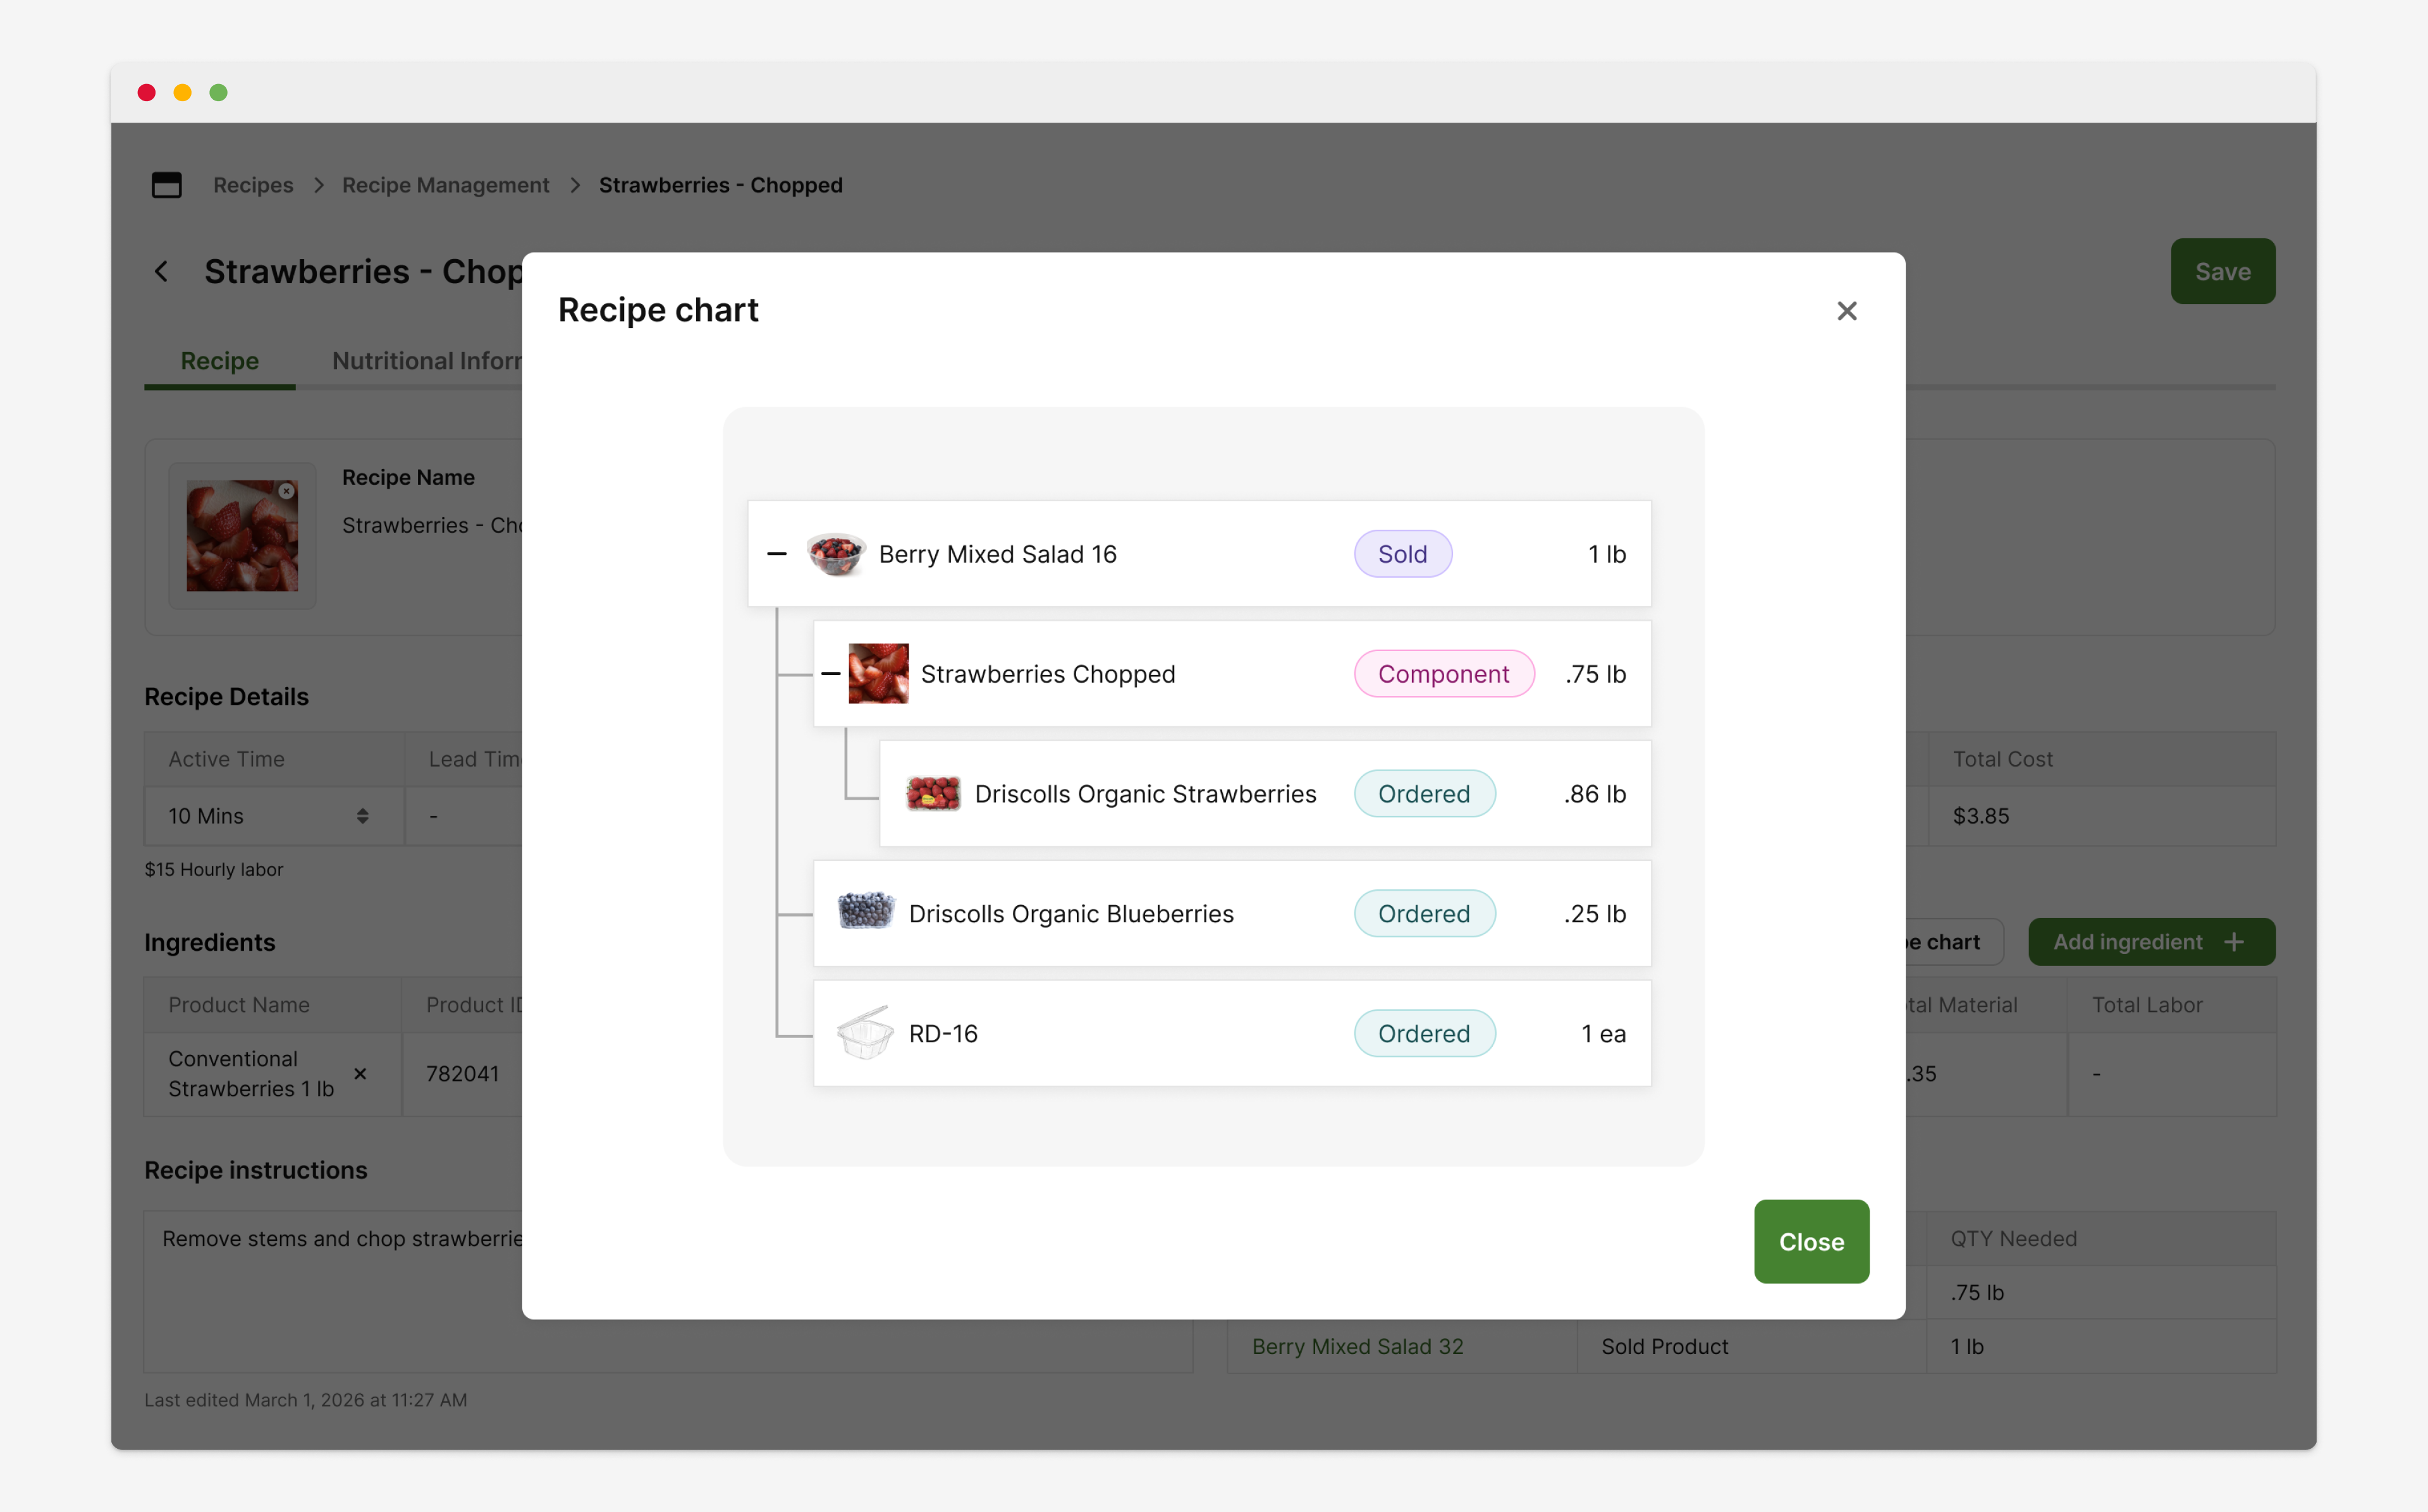Remove Conventional Strawberries 1 lb ingredient
The image size is (2428, 1512).
point(360,1073)
